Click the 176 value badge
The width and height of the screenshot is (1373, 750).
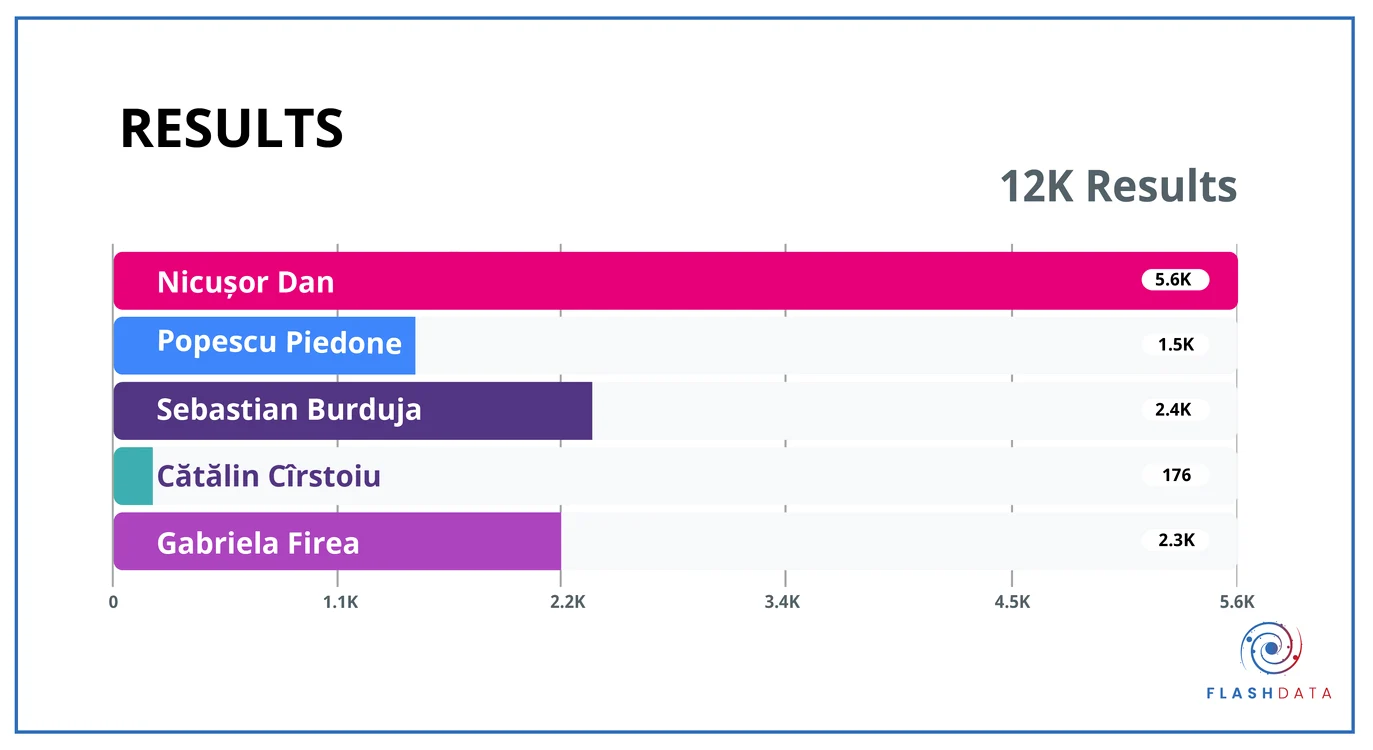tap(1175, 475)
